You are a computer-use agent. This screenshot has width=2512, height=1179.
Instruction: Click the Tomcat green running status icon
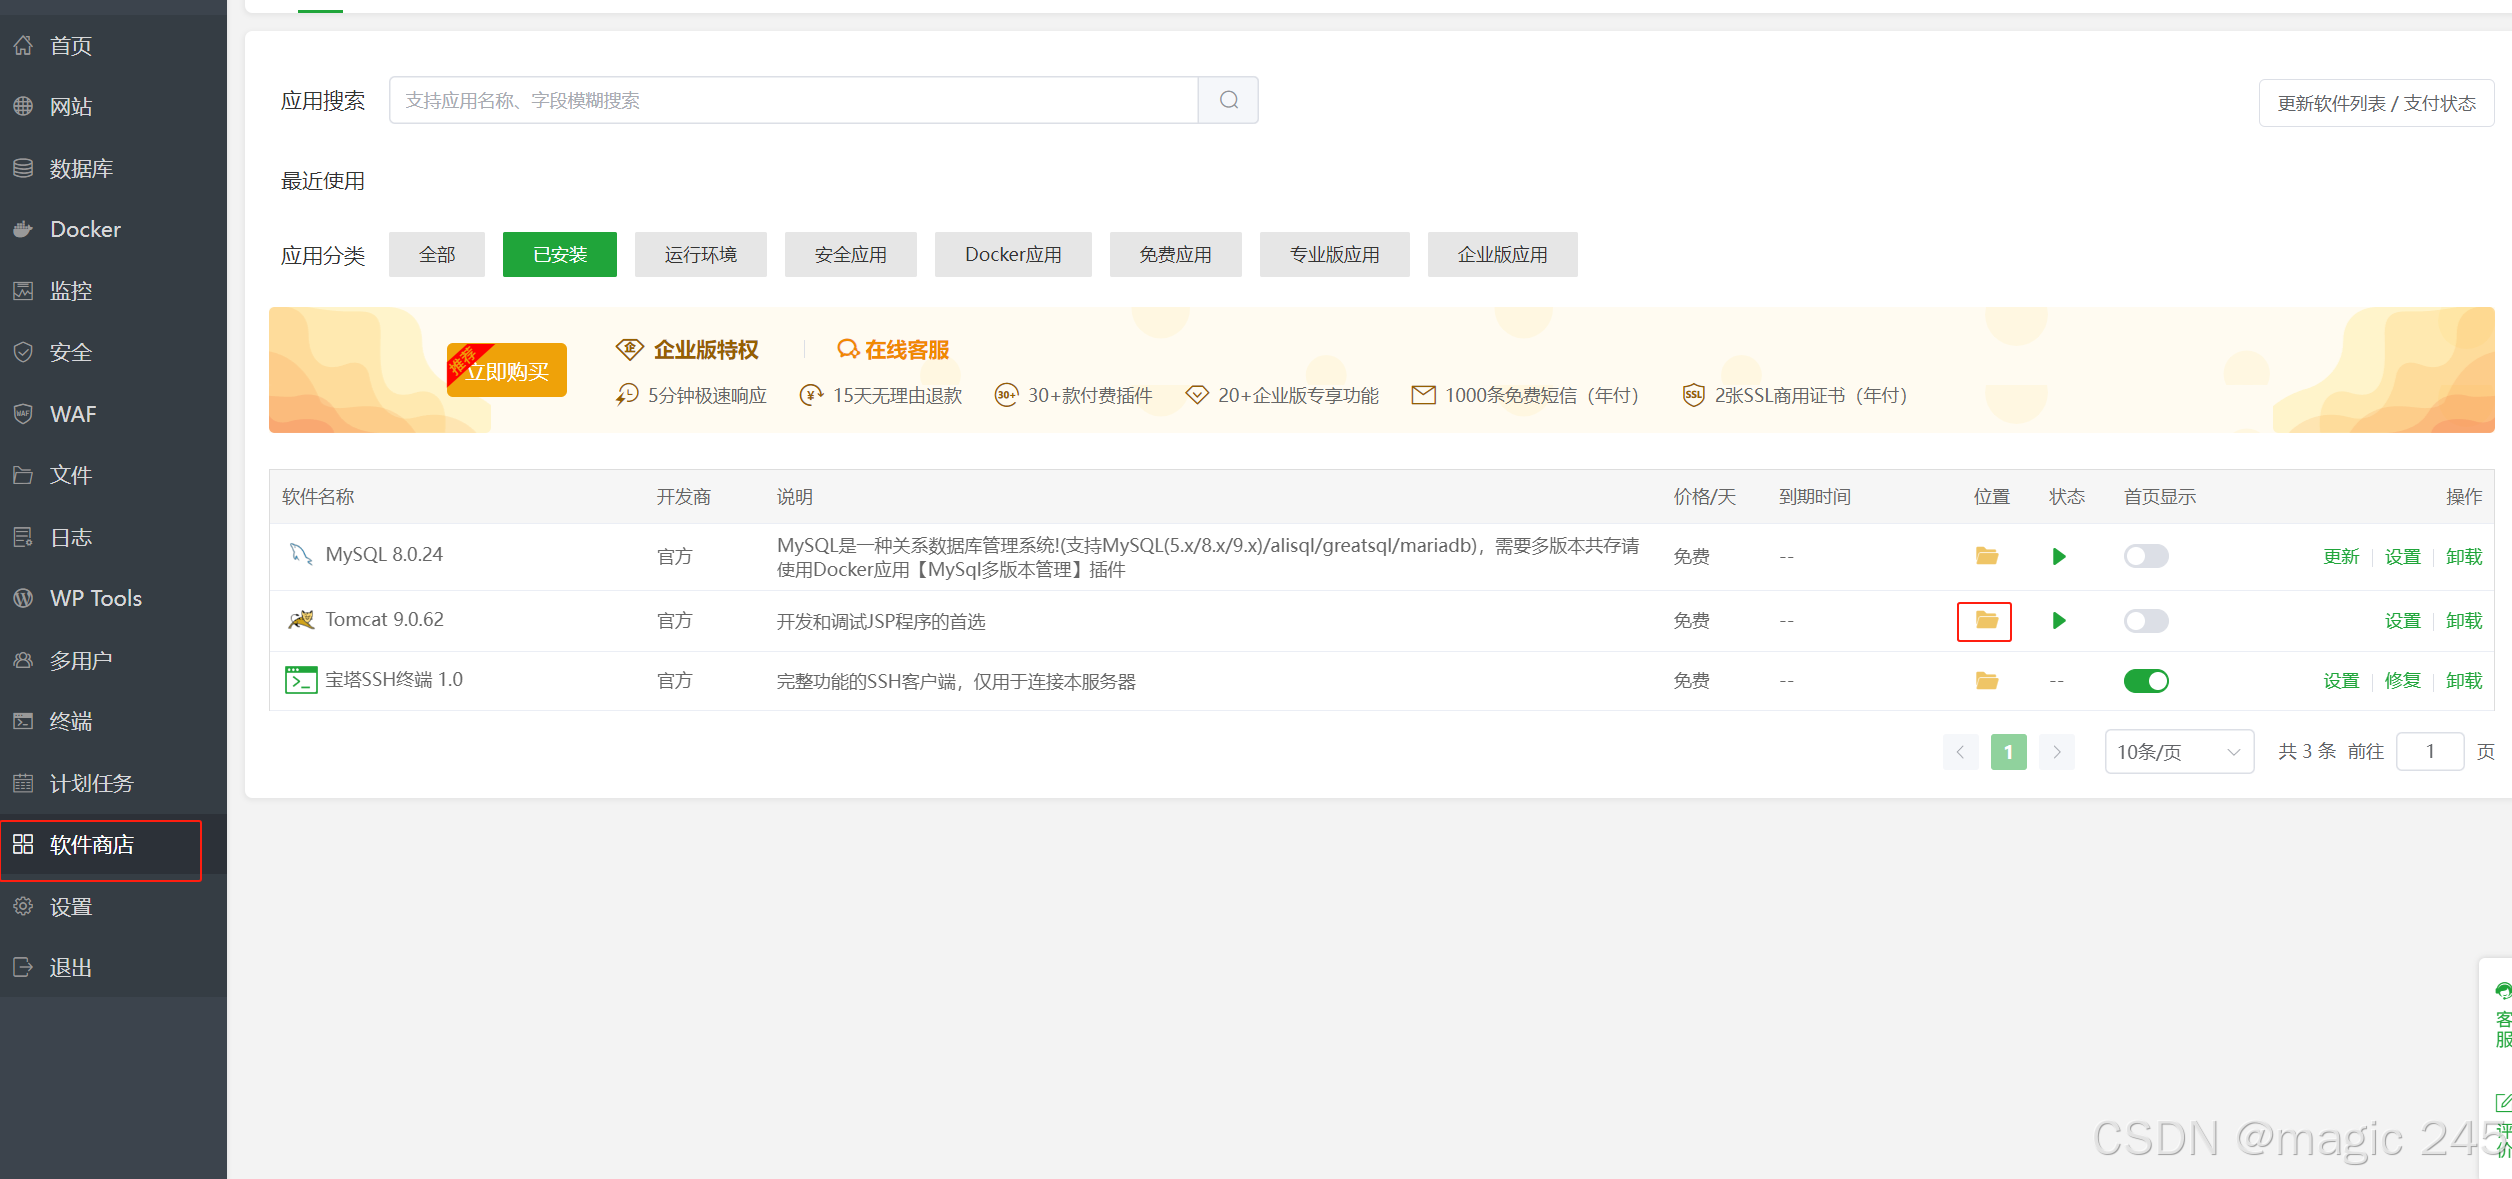pos(2058,621)
